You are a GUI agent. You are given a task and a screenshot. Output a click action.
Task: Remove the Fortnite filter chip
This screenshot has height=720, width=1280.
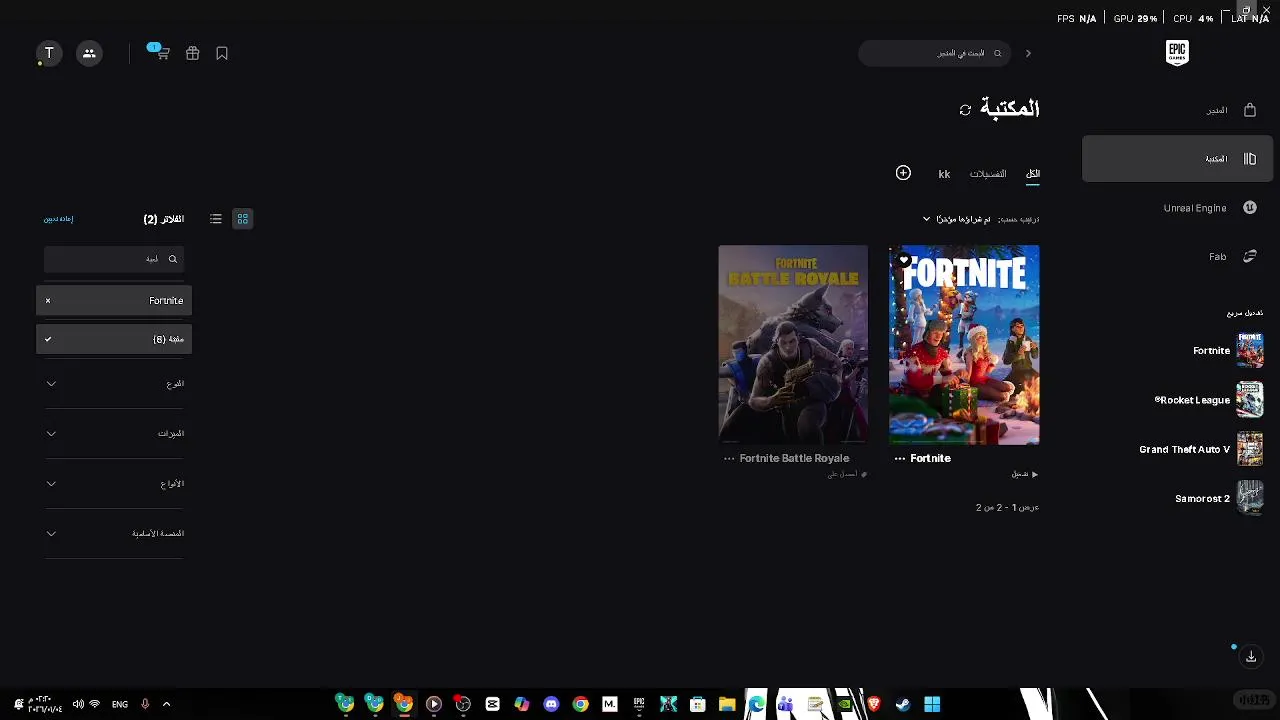pyautogui.click(x=48, y=301)
